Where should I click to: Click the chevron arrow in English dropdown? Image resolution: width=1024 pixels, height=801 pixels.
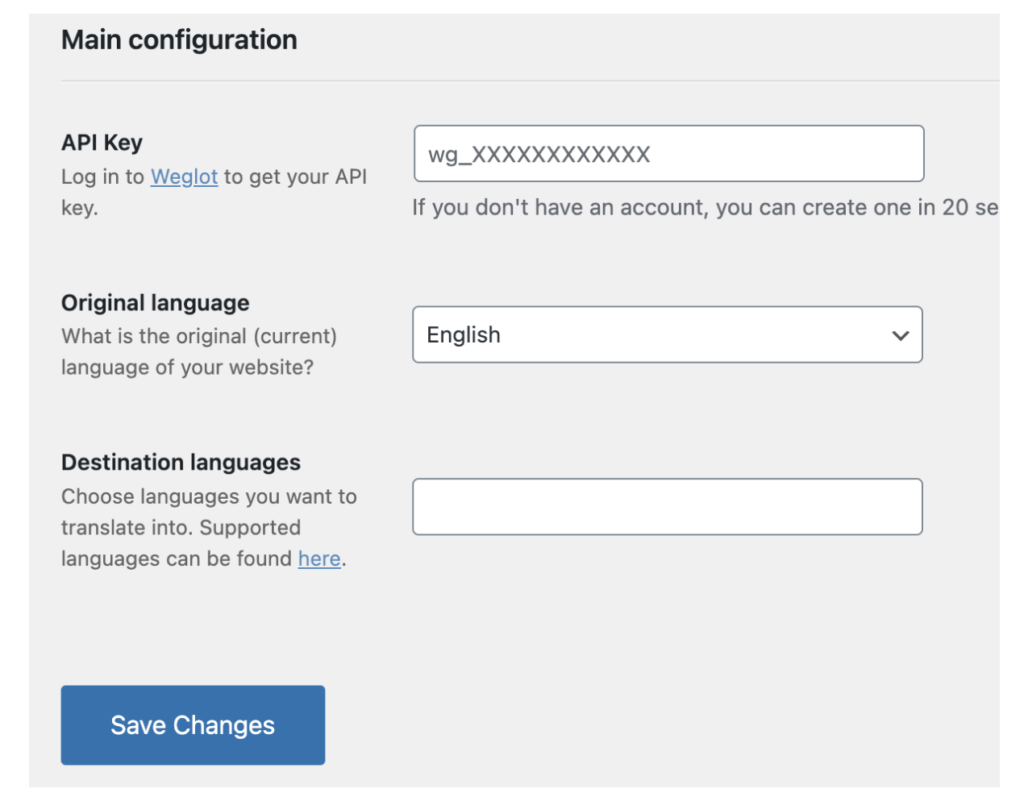tap(901, 336)
